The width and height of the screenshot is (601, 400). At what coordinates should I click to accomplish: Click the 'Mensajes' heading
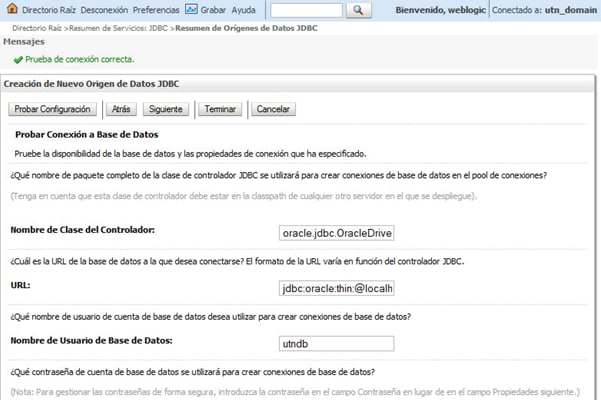24,41
